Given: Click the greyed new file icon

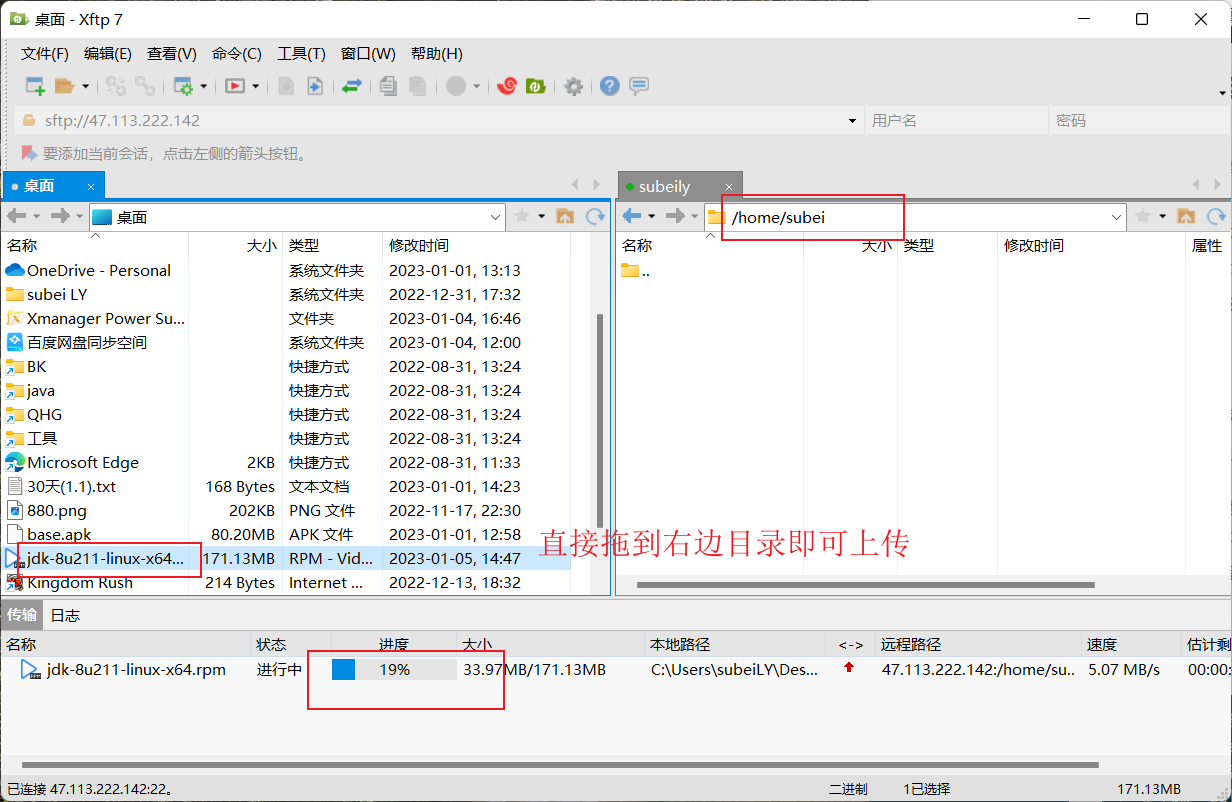Looking at the screenshot, I should click(286, 86).
